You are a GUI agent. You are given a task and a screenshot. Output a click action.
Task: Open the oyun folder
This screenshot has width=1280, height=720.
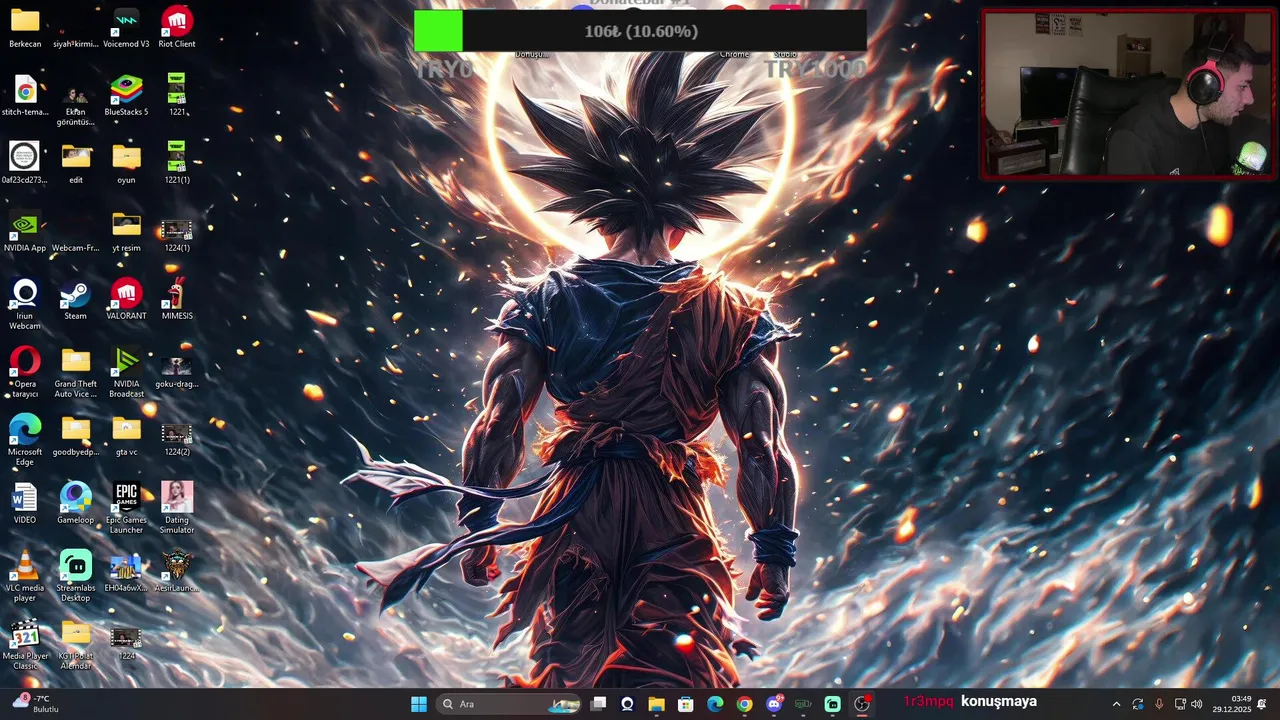[x=126, y=163]
